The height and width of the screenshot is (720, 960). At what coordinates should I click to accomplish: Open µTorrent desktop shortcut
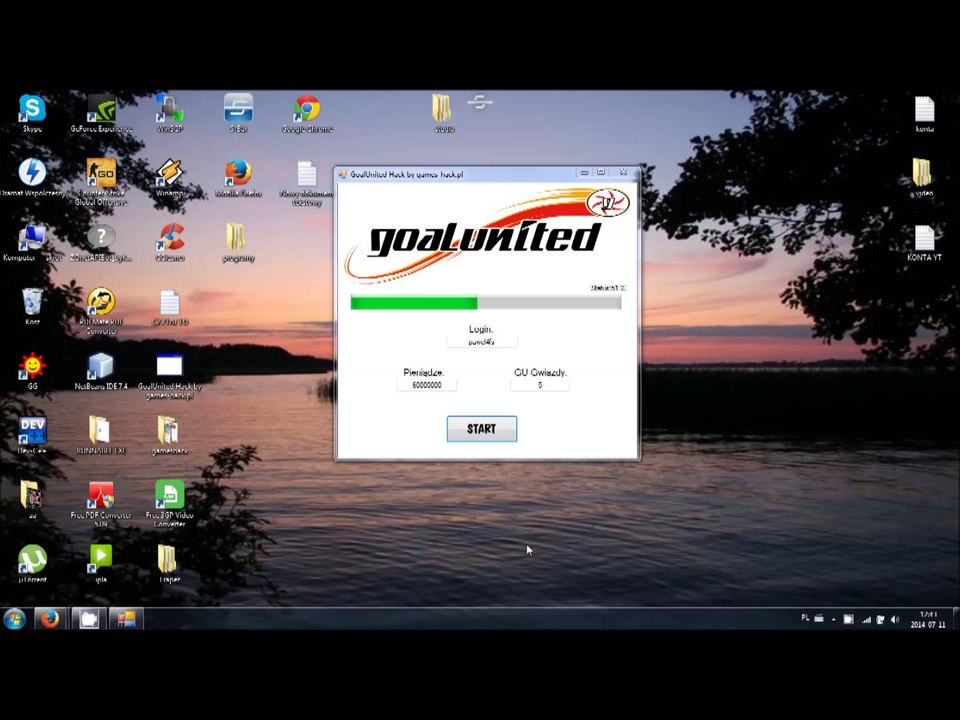pos(32,563)
